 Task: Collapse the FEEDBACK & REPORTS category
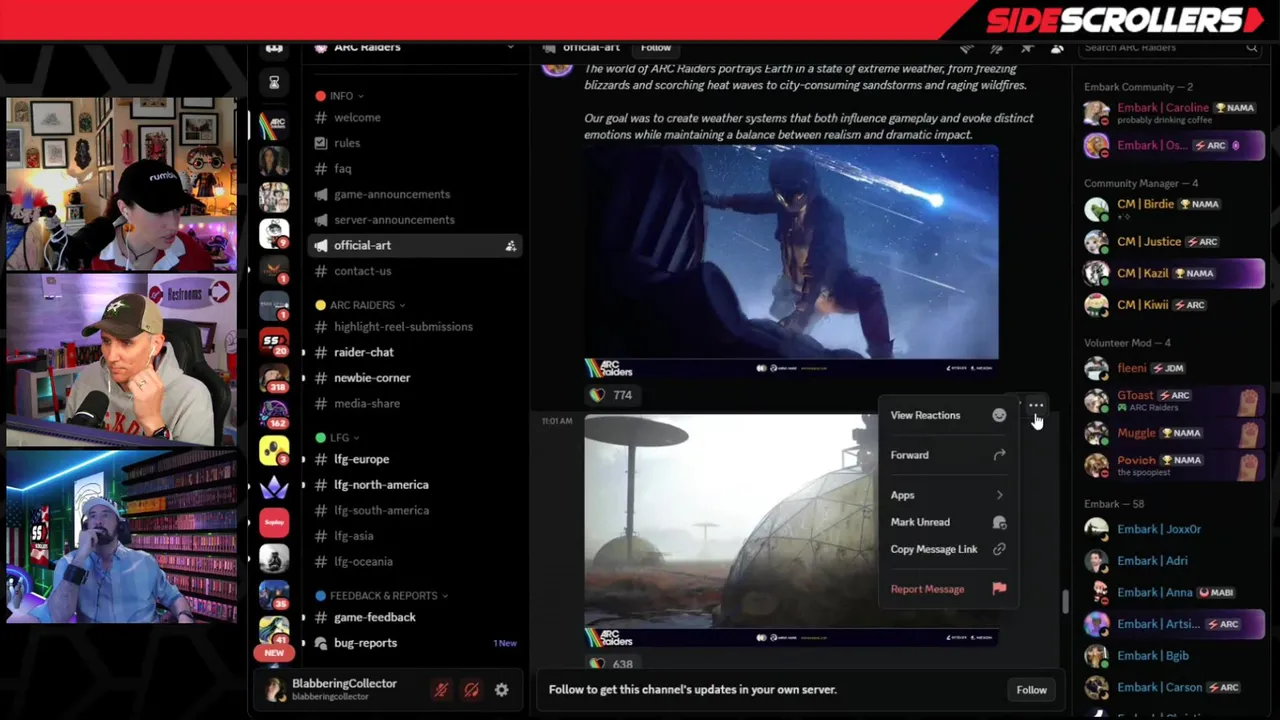click(x=386, y=596)
